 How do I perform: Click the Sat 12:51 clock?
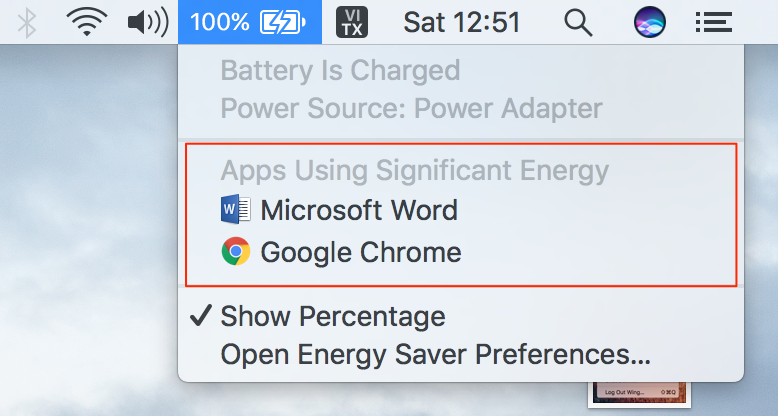tap(461, 23)
